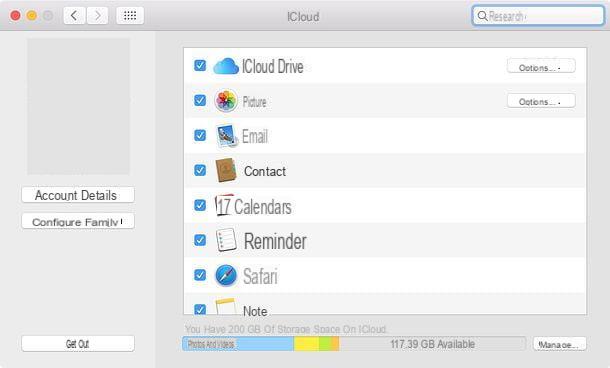
Task: Open Options for iCloud Drive
Action: pos(541,66)
